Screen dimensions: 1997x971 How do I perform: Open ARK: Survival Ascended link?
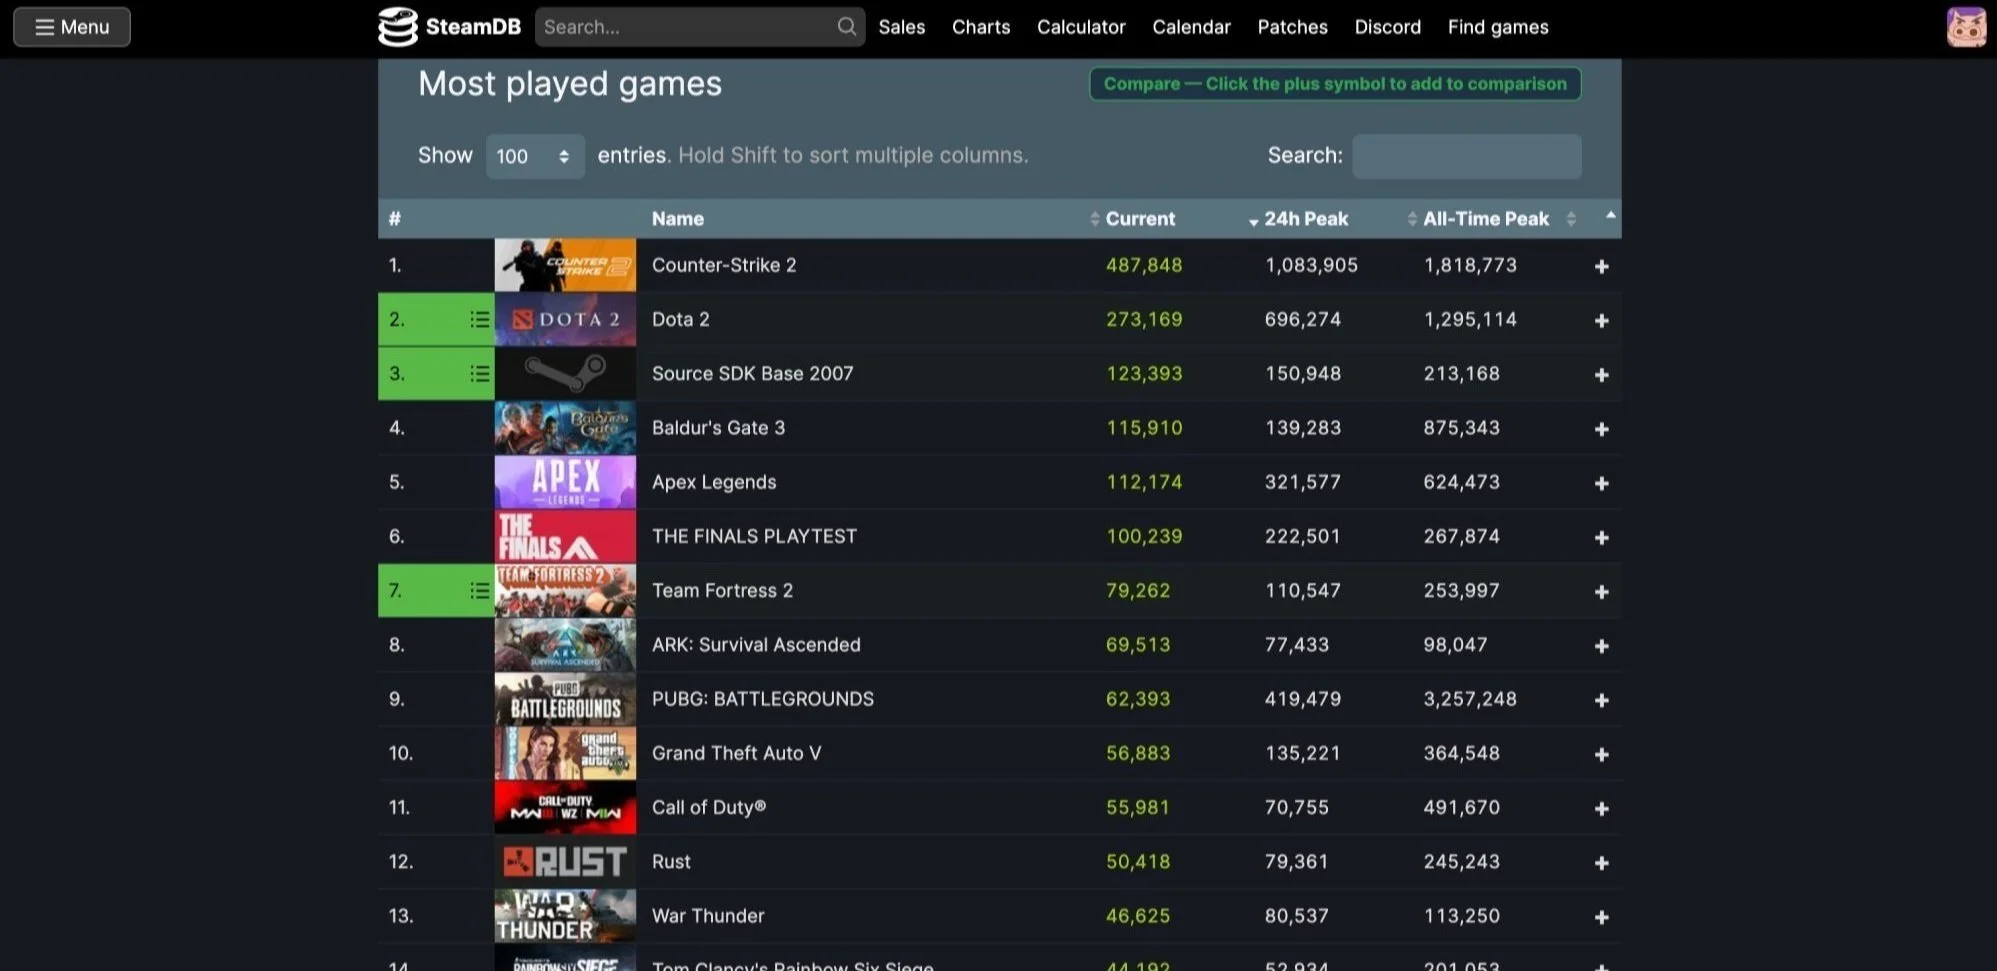click(x=756, y=644)
